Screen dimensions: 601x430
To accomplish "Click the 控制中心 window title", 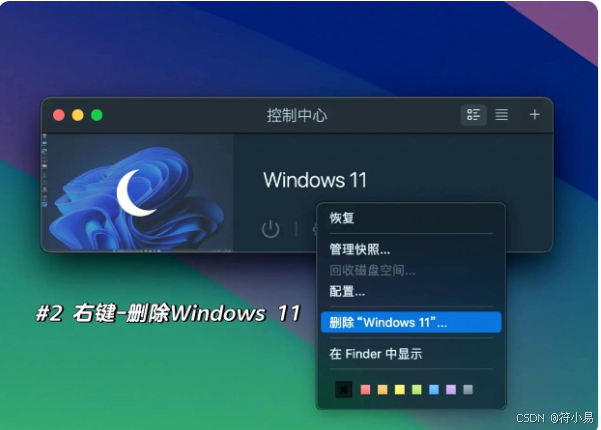I will 297,115.
